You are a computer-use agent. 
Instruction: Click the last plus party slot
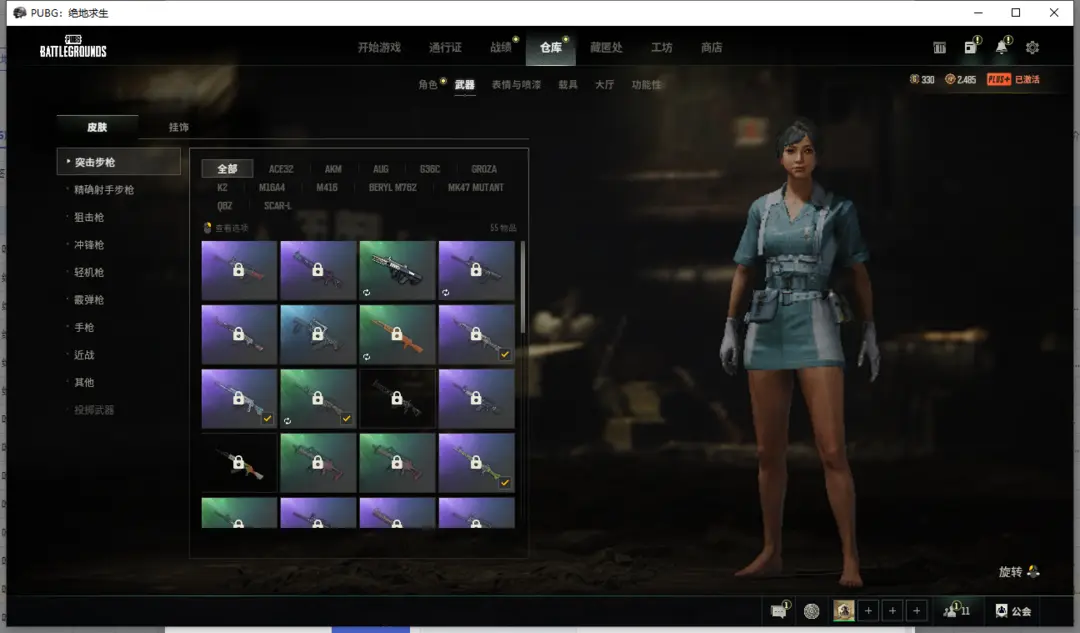point(917,611)
